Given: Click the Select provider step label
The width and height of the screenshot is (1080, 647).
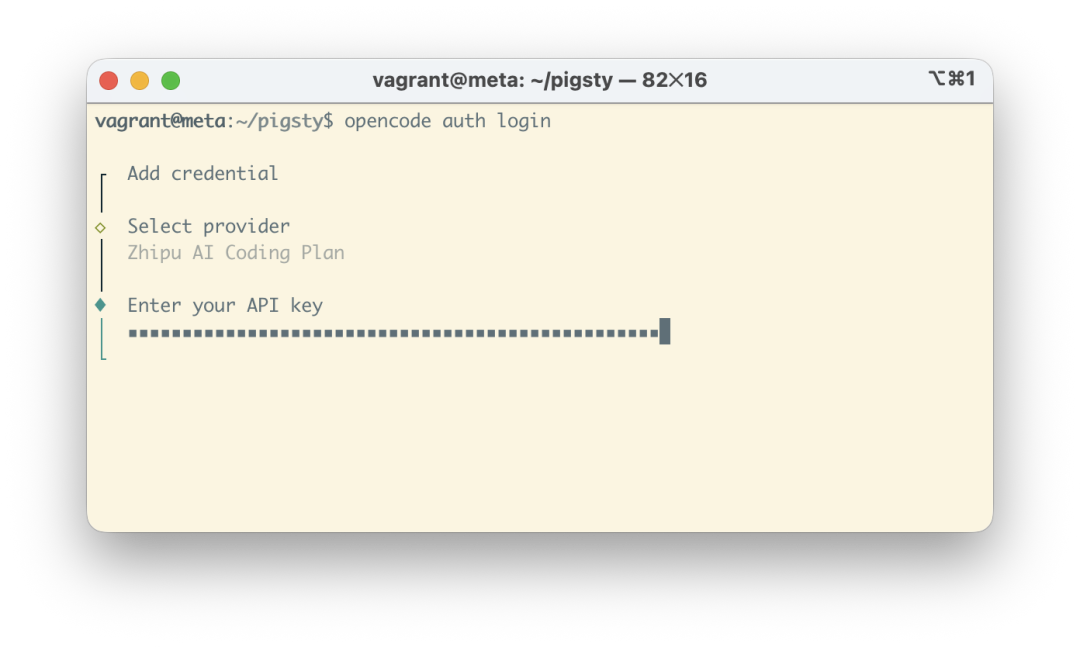Looking at the screenshot, I should pyautogui.click(x=209, y=226).
